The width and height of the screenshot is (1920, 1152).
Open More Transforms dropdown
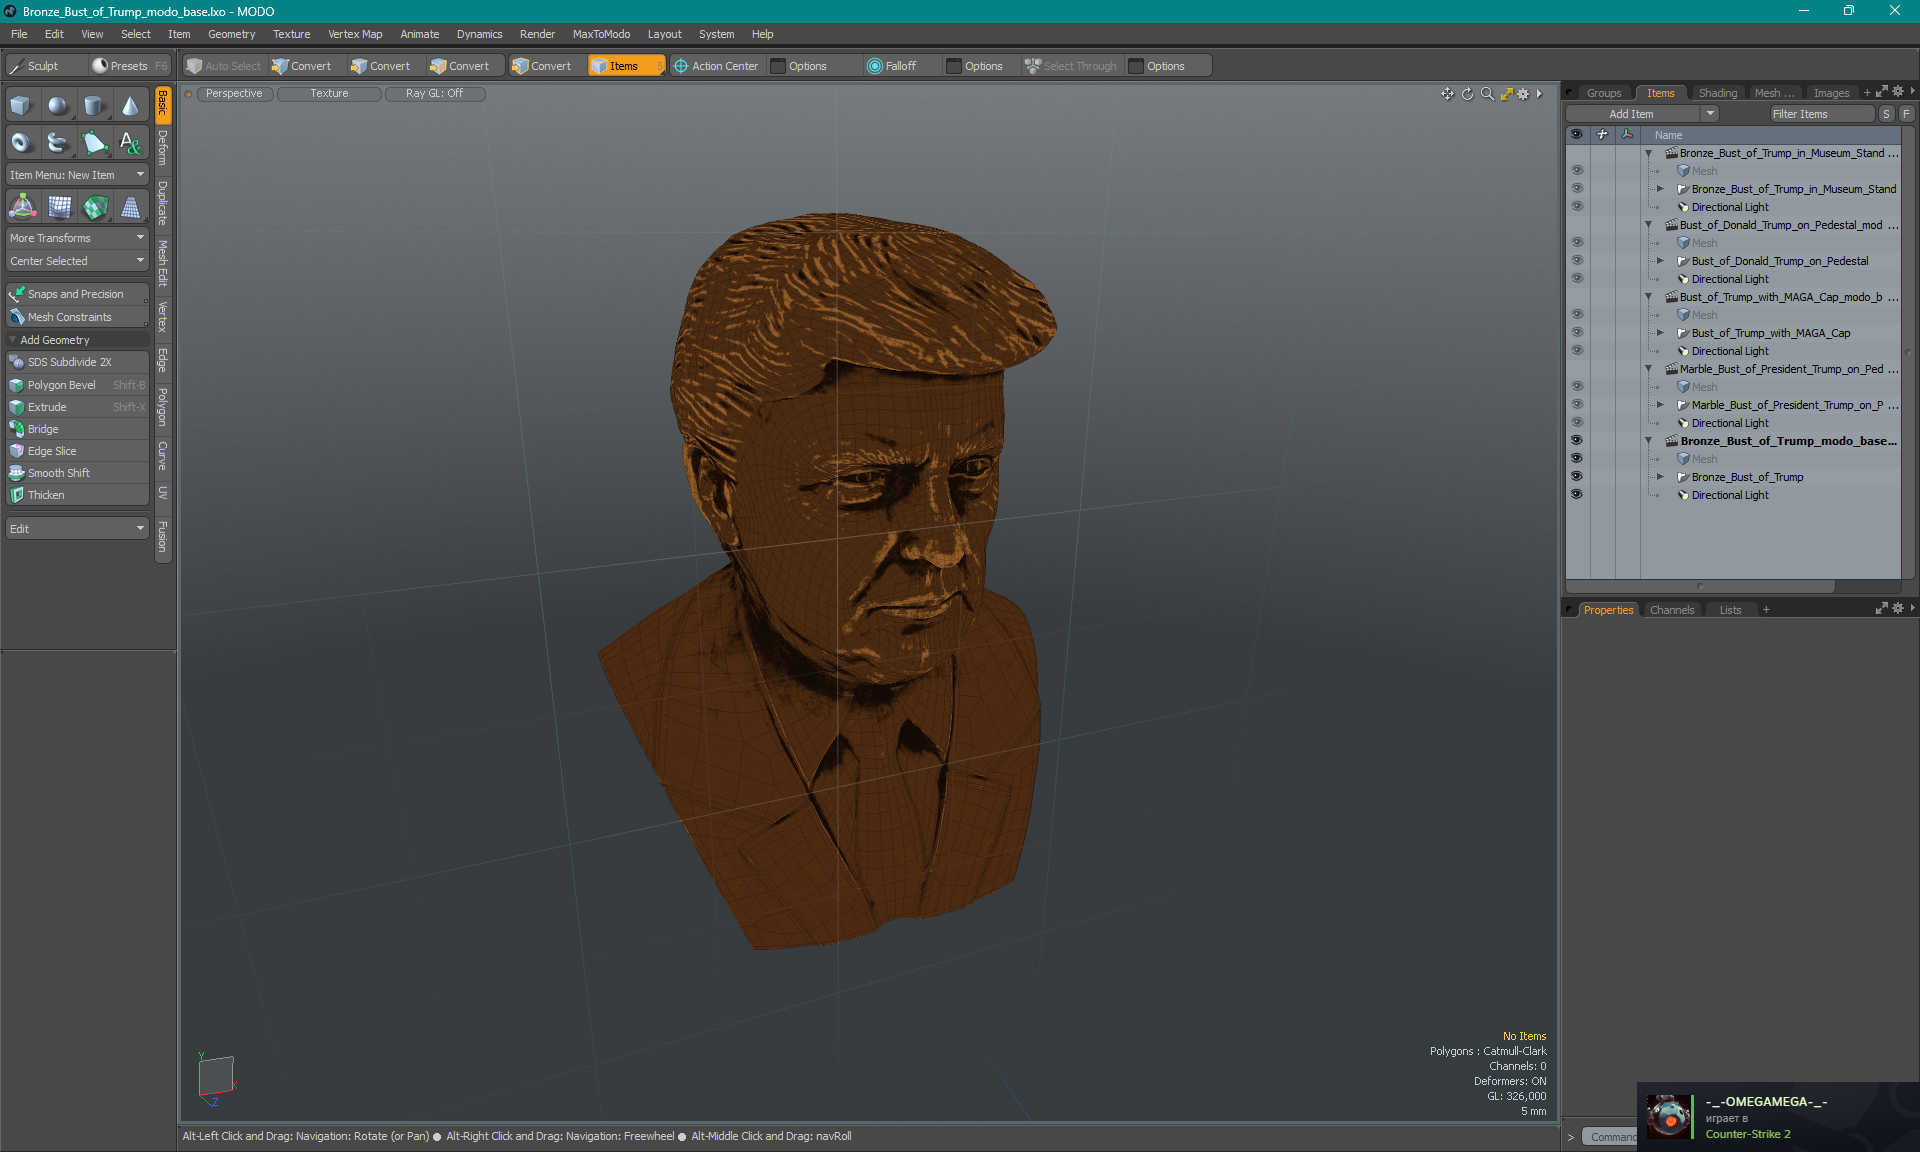77,238
